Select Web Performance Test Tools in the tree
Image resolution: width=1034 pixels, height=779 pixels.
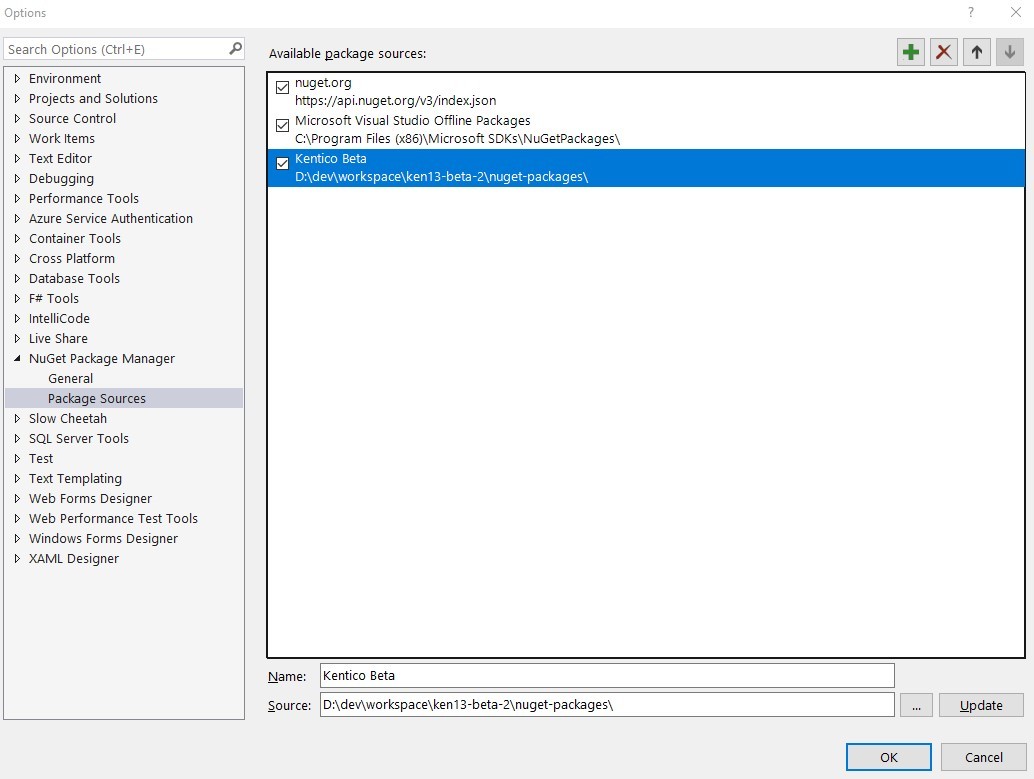coord(113,518)
